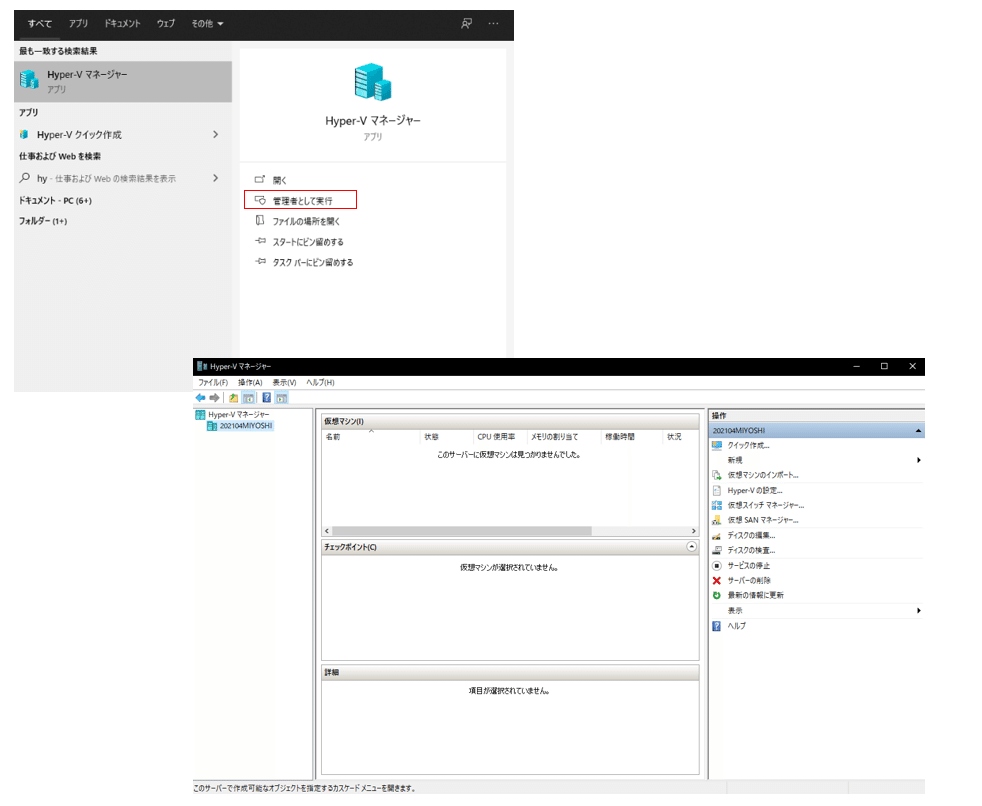Collapse the チェックポイント panel with round arrow
Viewport: 982px width, 806px height.
691,547
